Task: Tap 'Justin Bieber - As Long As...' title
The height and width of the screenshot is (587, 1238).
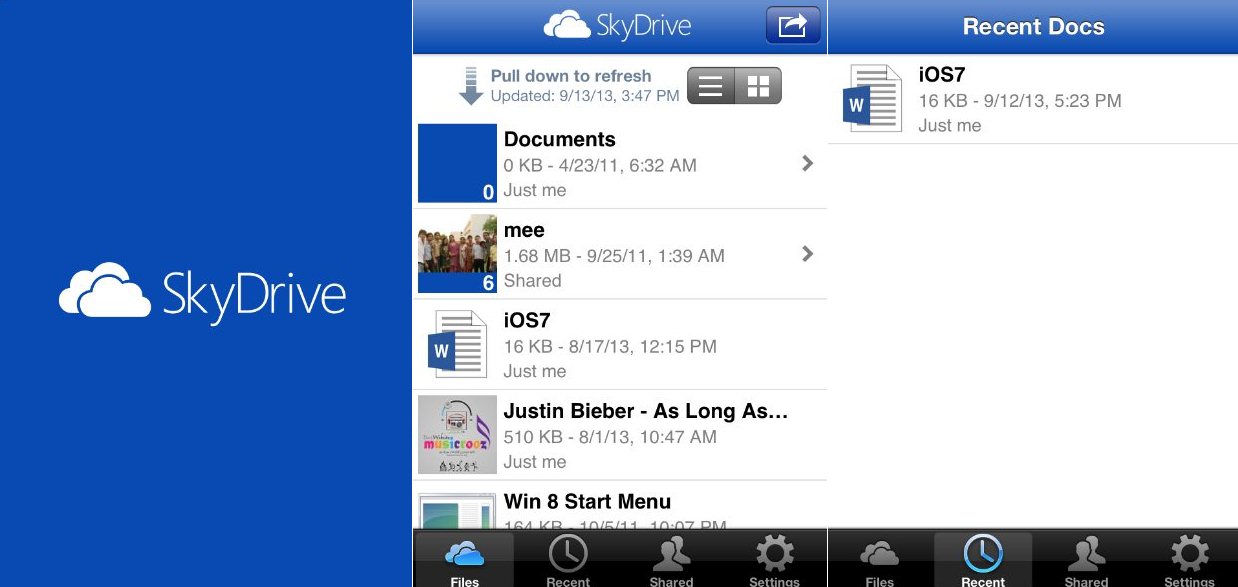Action: (x=646, y=411)
